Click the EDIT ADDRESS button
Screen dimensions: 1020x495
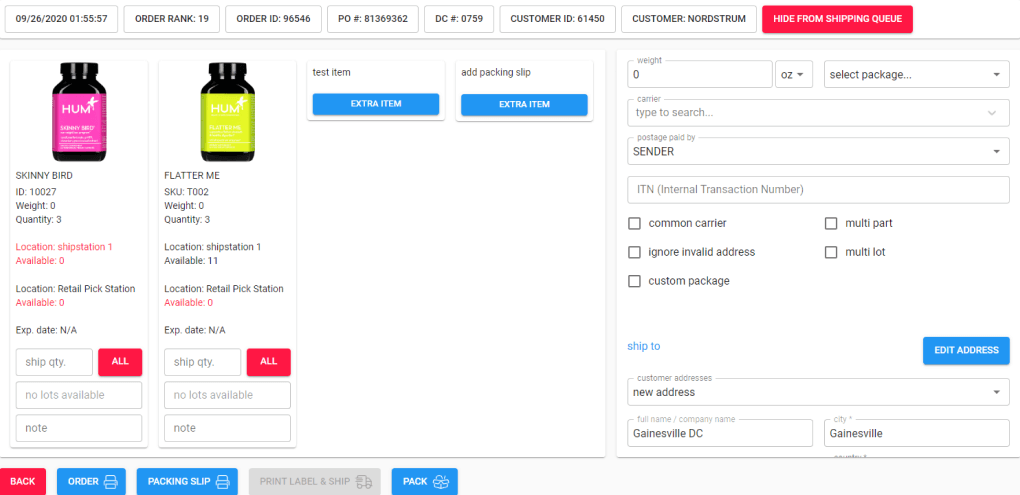[966, 350]
